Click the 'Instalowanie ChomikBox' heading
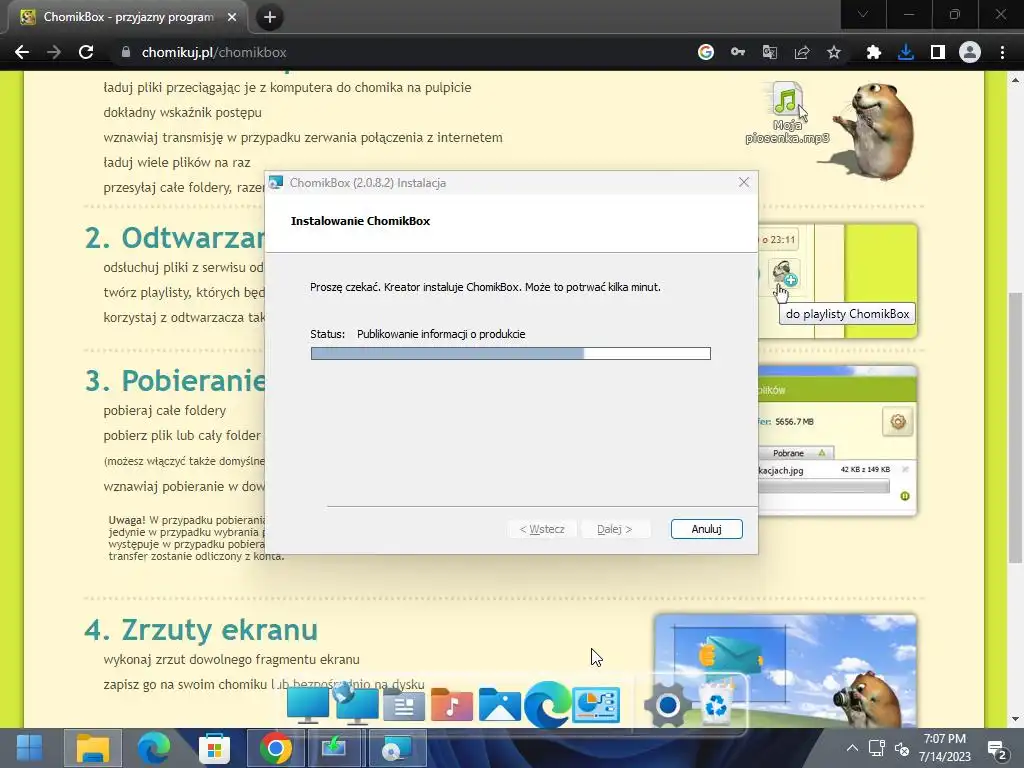 click(360, 221)
